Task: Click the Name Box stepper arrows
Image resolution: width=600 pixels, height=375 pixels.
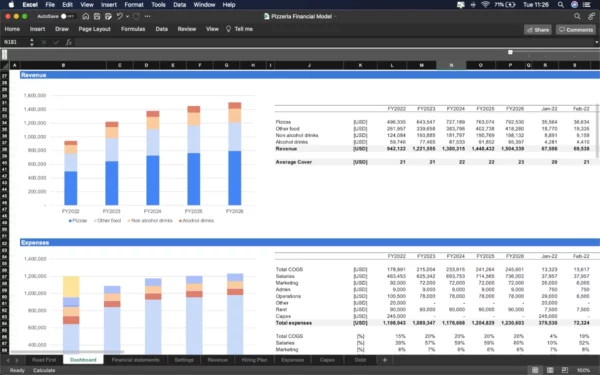Action: [x=32, y=42]
